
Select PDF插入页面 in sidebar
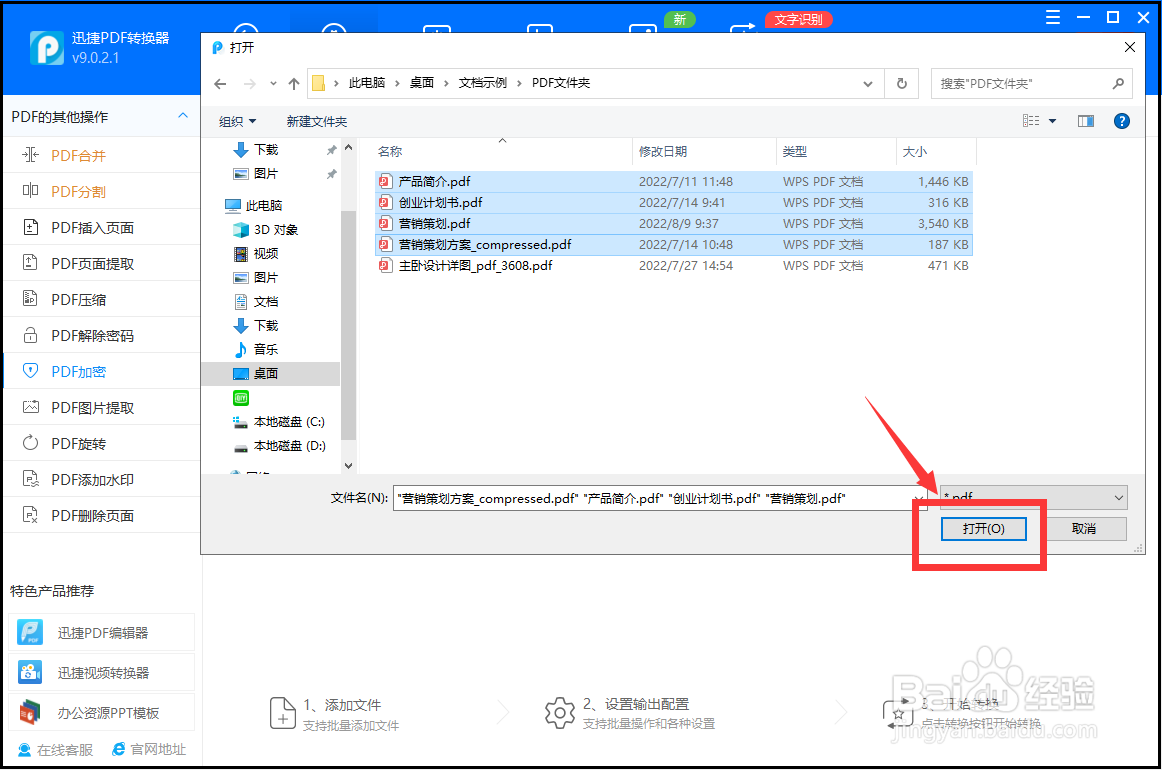(x=102, y=228)
